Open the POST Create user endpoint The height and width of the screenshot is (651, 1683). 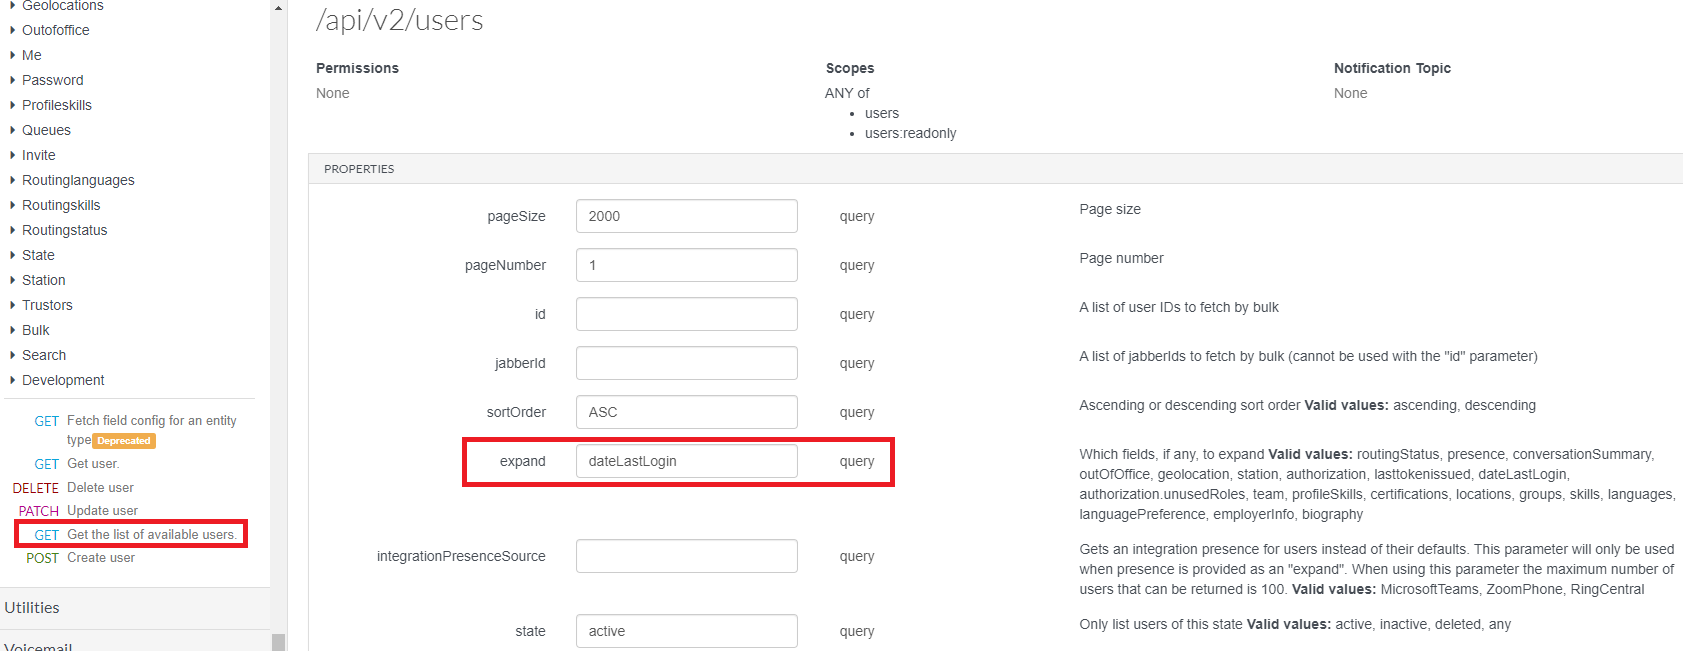click(100, 558)
